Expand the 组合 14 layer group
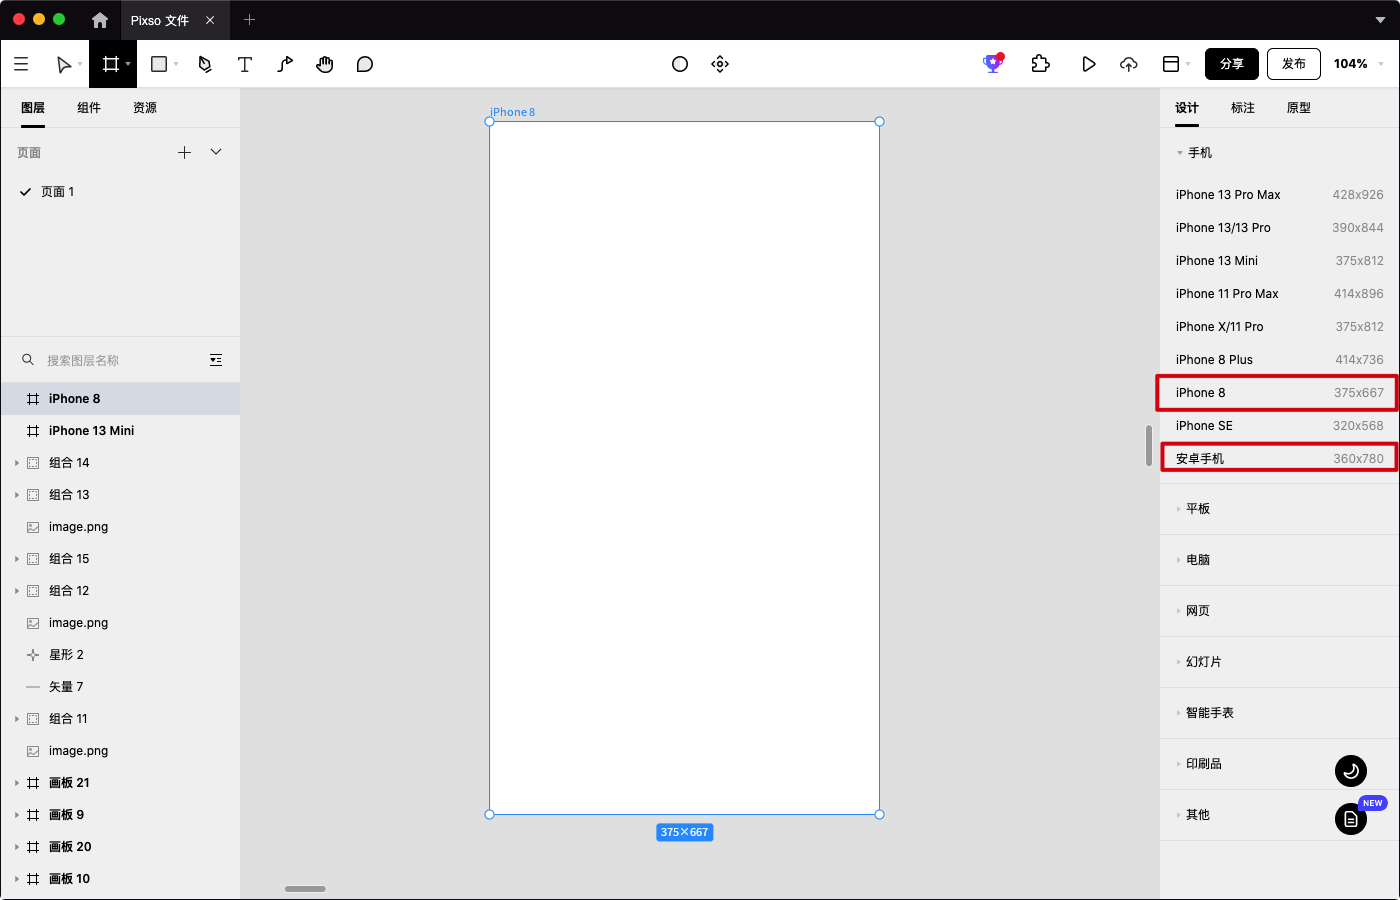 click(17, 463)
